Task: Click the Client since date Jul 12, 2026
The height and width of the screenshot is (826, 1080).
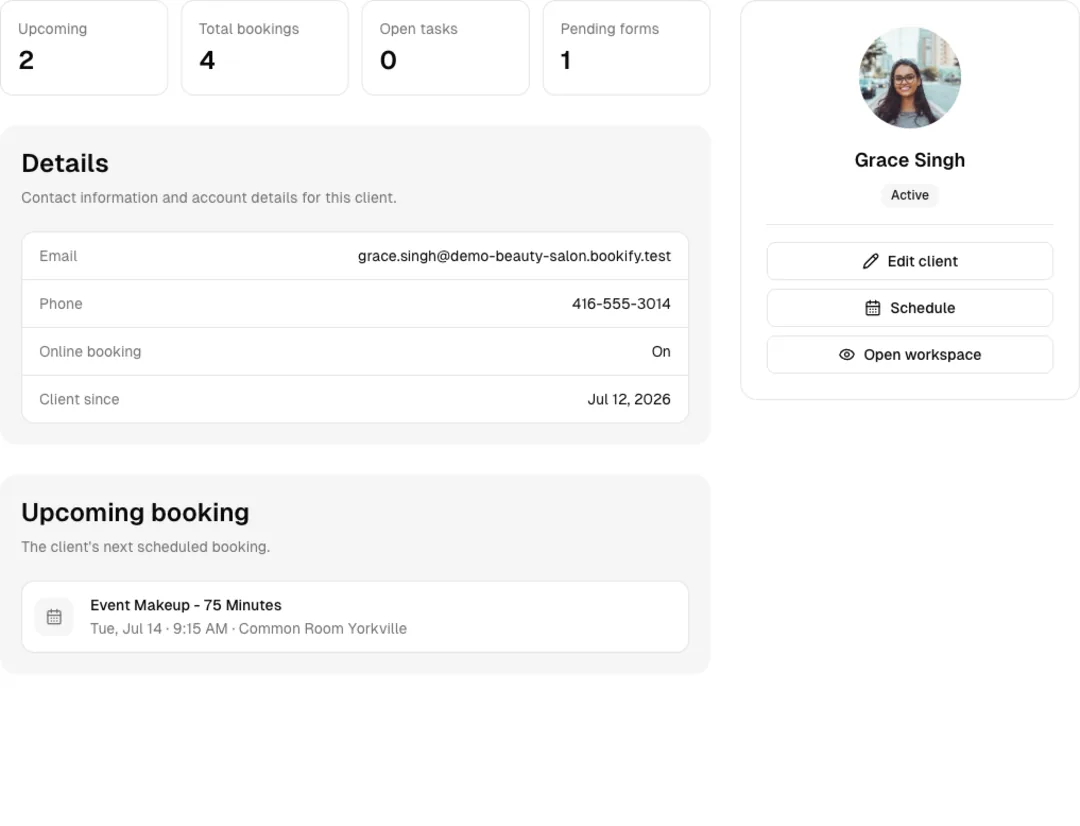Action: (629, 400)
